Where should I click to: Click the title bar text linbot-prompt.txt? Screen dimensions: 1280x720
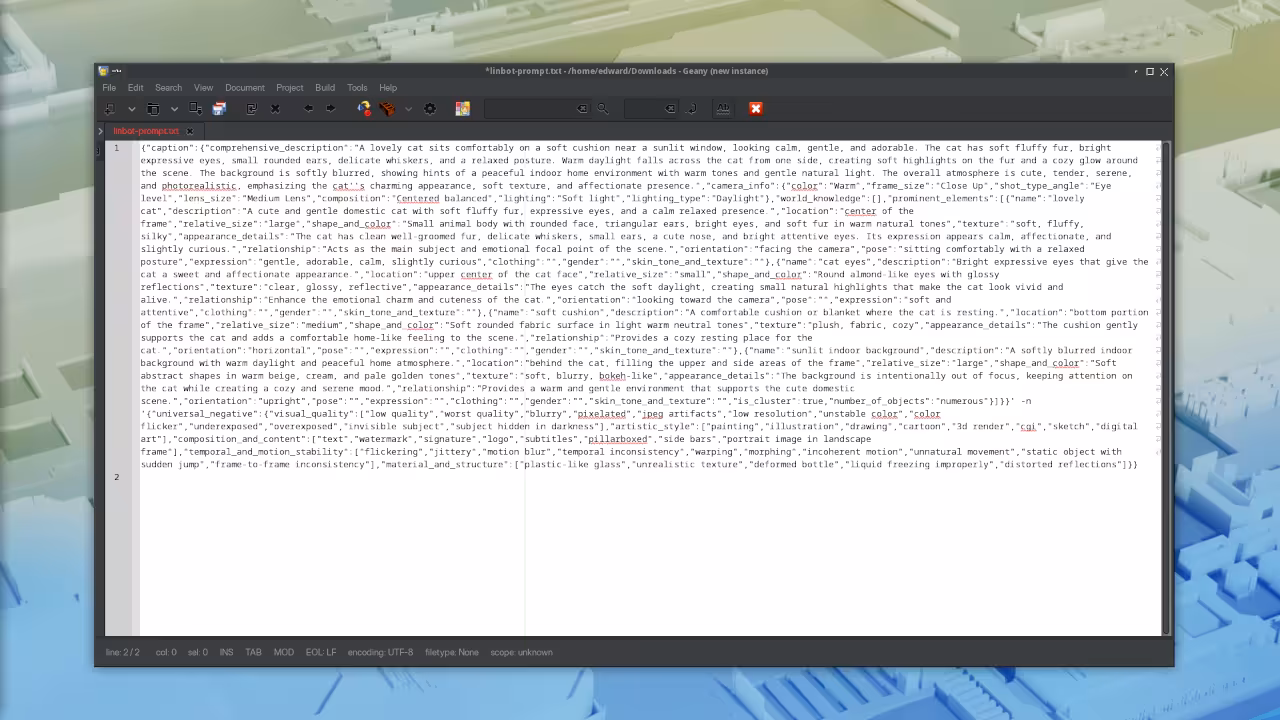525,71
